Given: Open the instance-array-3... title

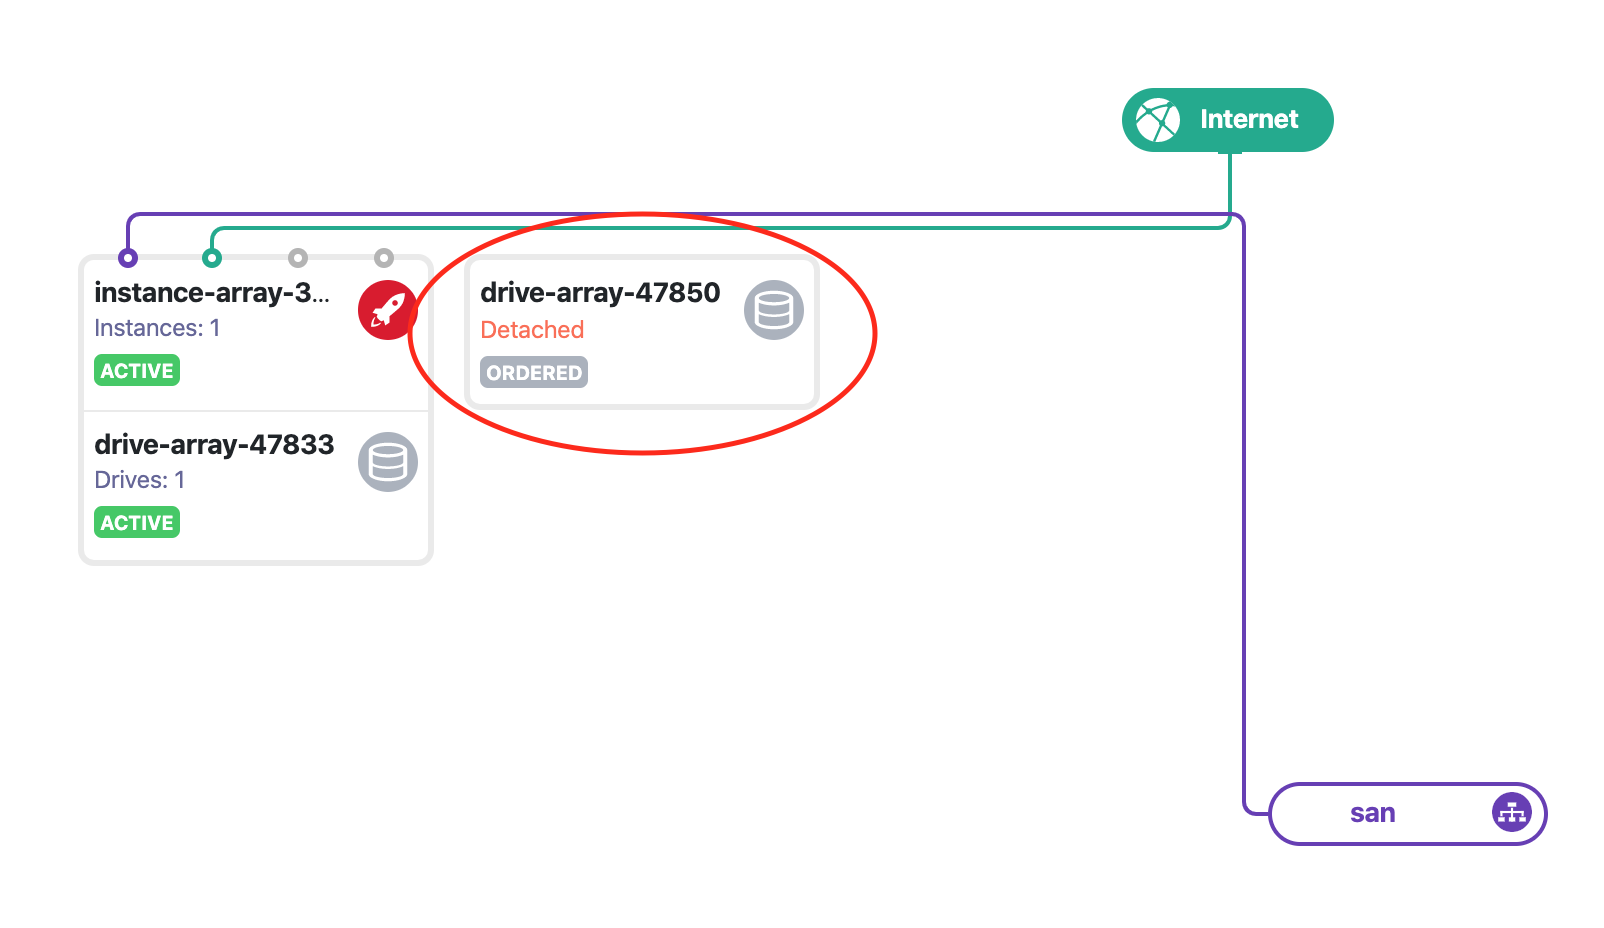Looking at the screenshot, I should click(211, 293).
